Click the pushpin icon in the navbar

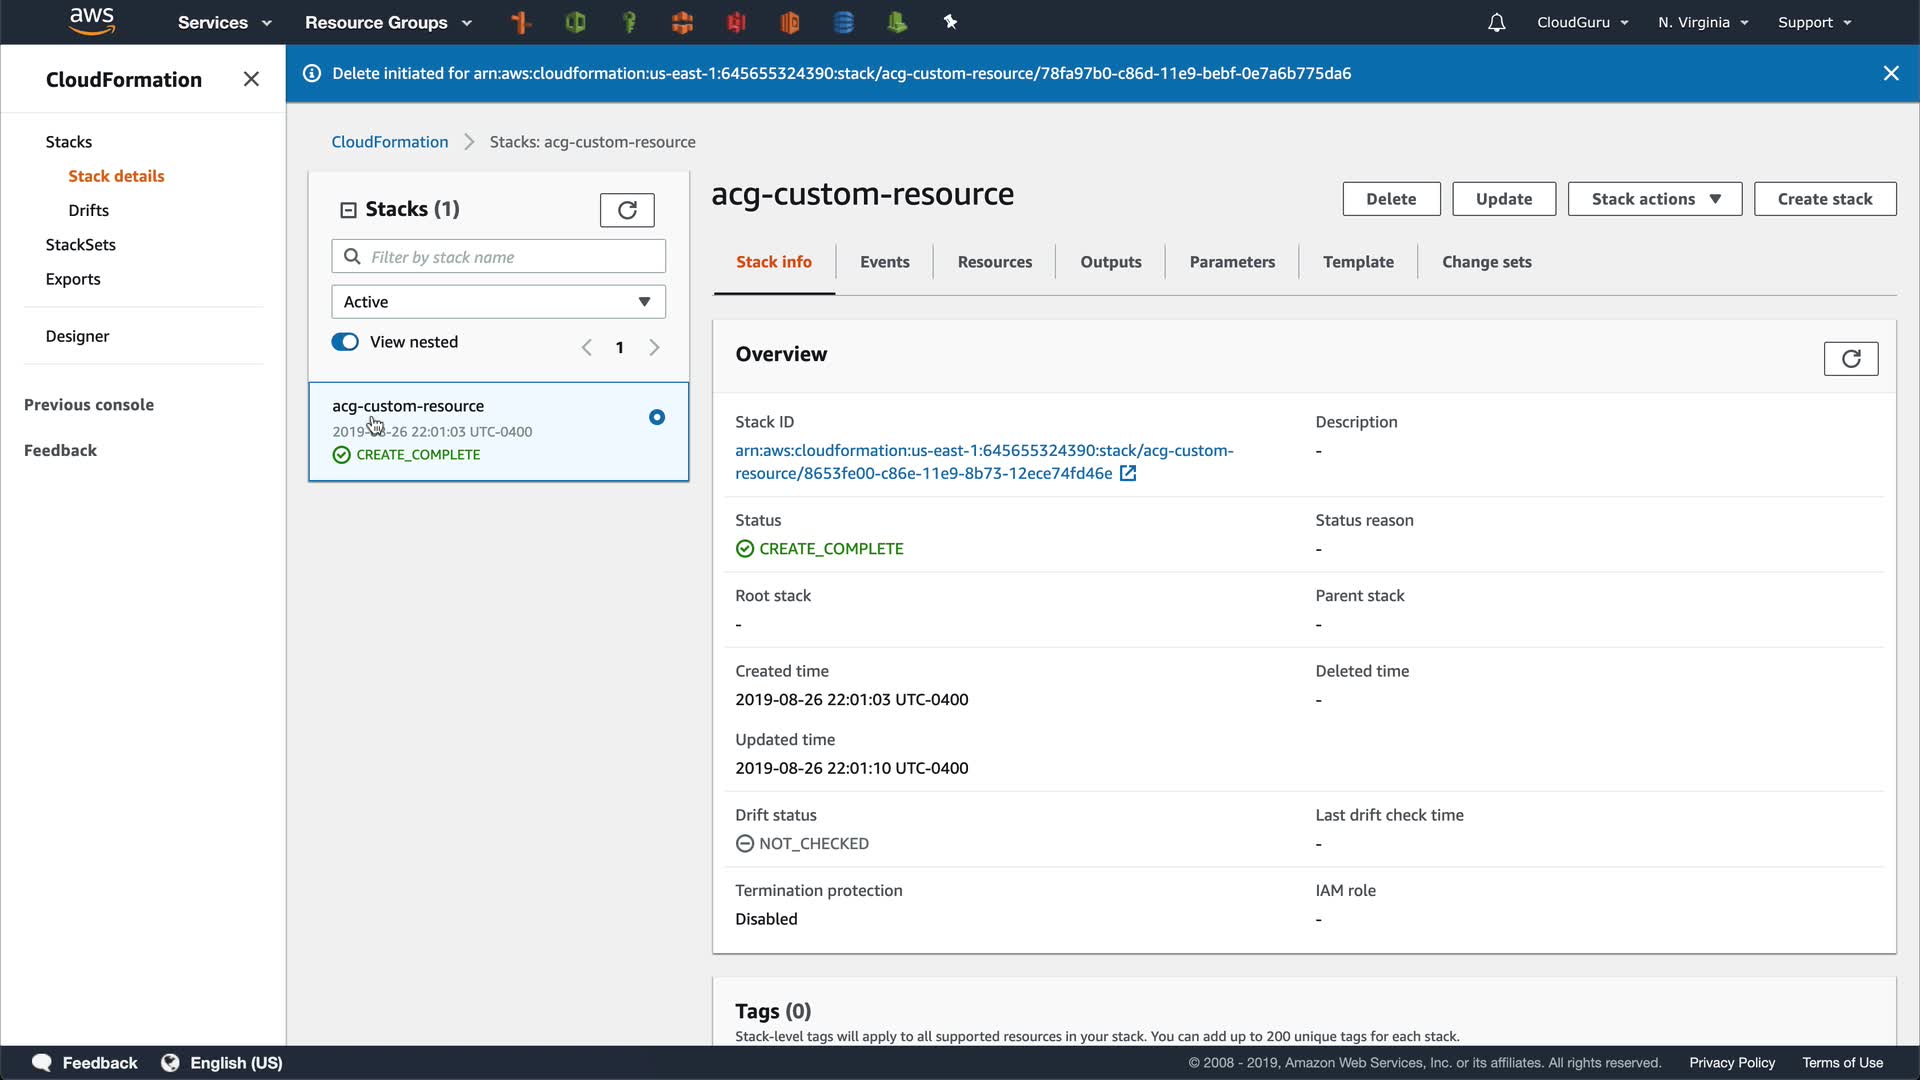(950, 22)
